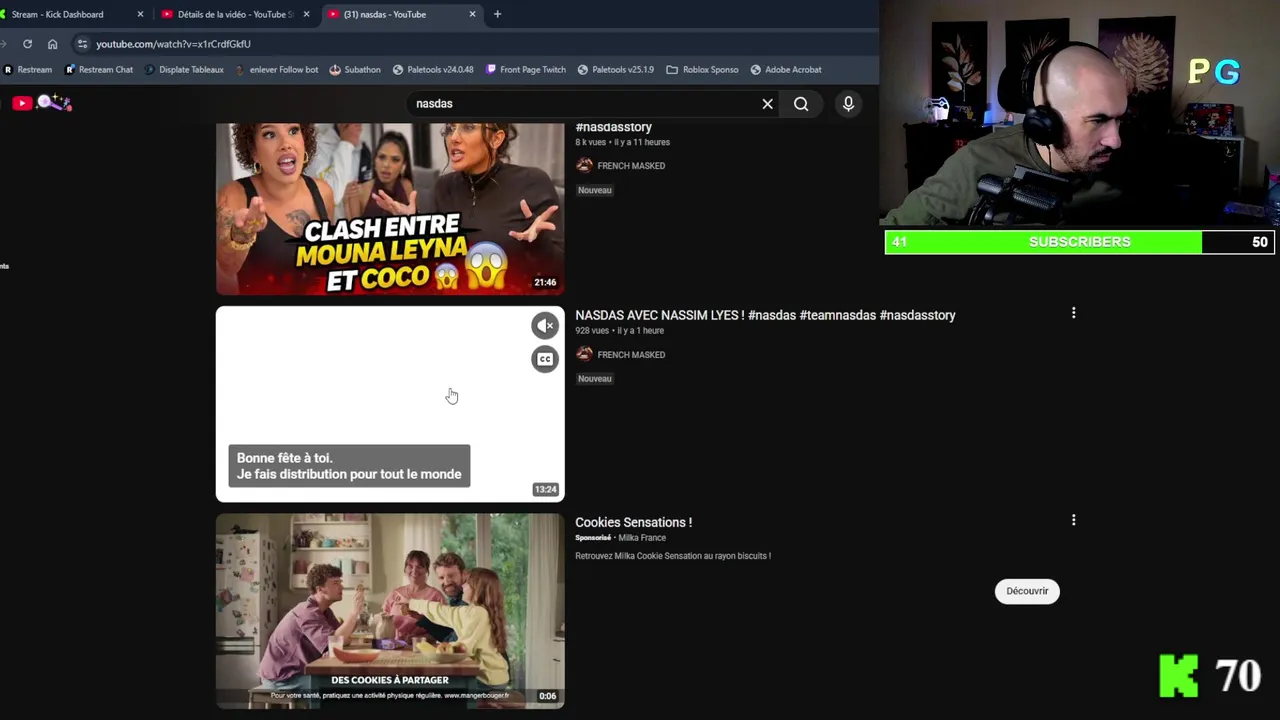Reload the page with the browser refresh icon
1280x720 pixels.
click(27, 44)
